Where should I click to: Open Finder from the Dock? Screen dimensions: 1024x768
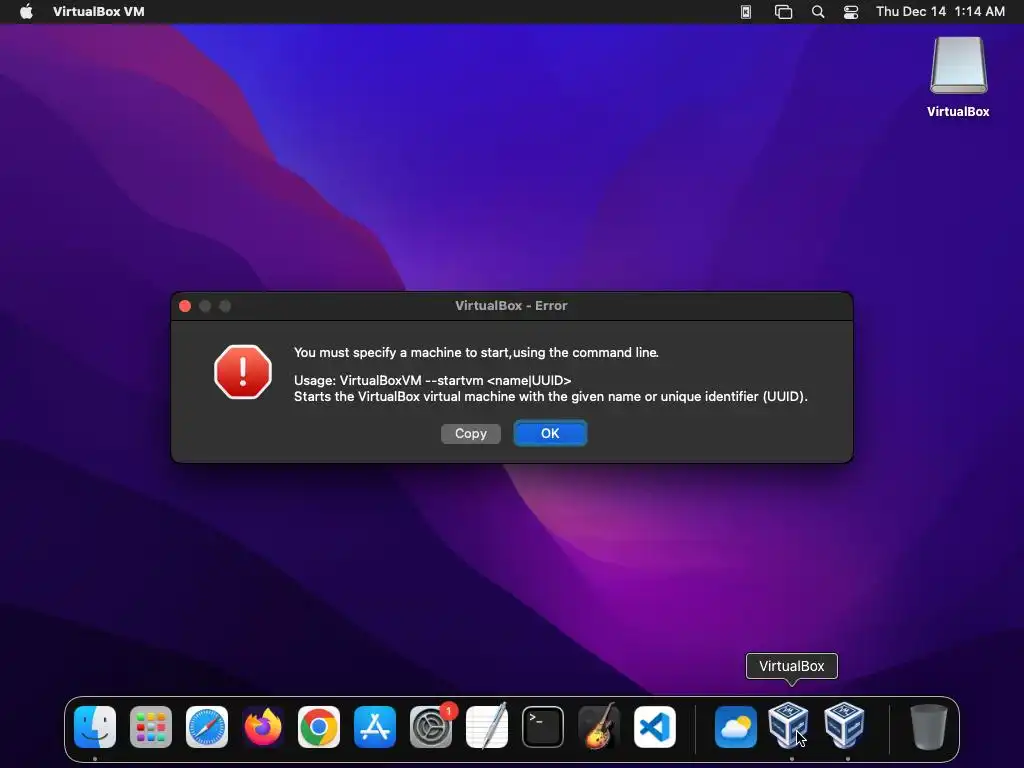pos(95,727)
